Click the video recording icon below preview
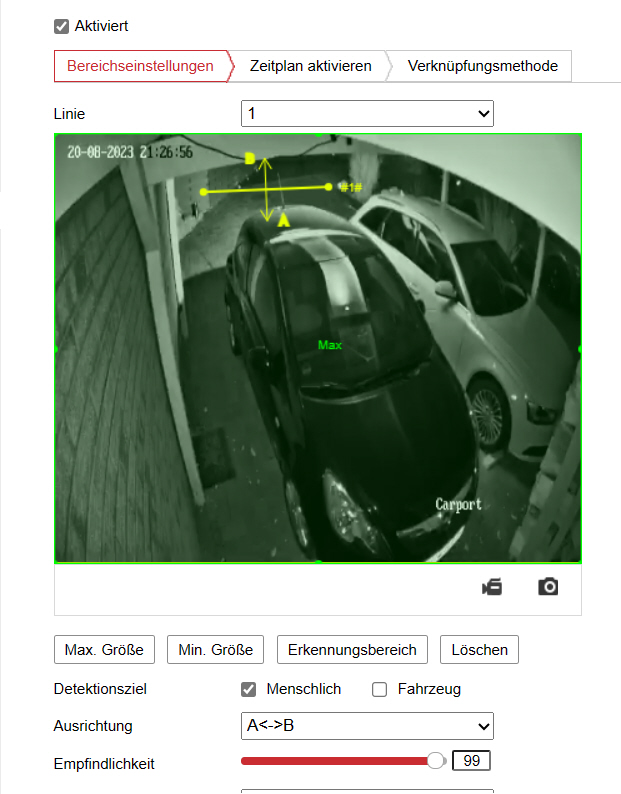This screenshot has height=794, width=621. pos(491,587)
